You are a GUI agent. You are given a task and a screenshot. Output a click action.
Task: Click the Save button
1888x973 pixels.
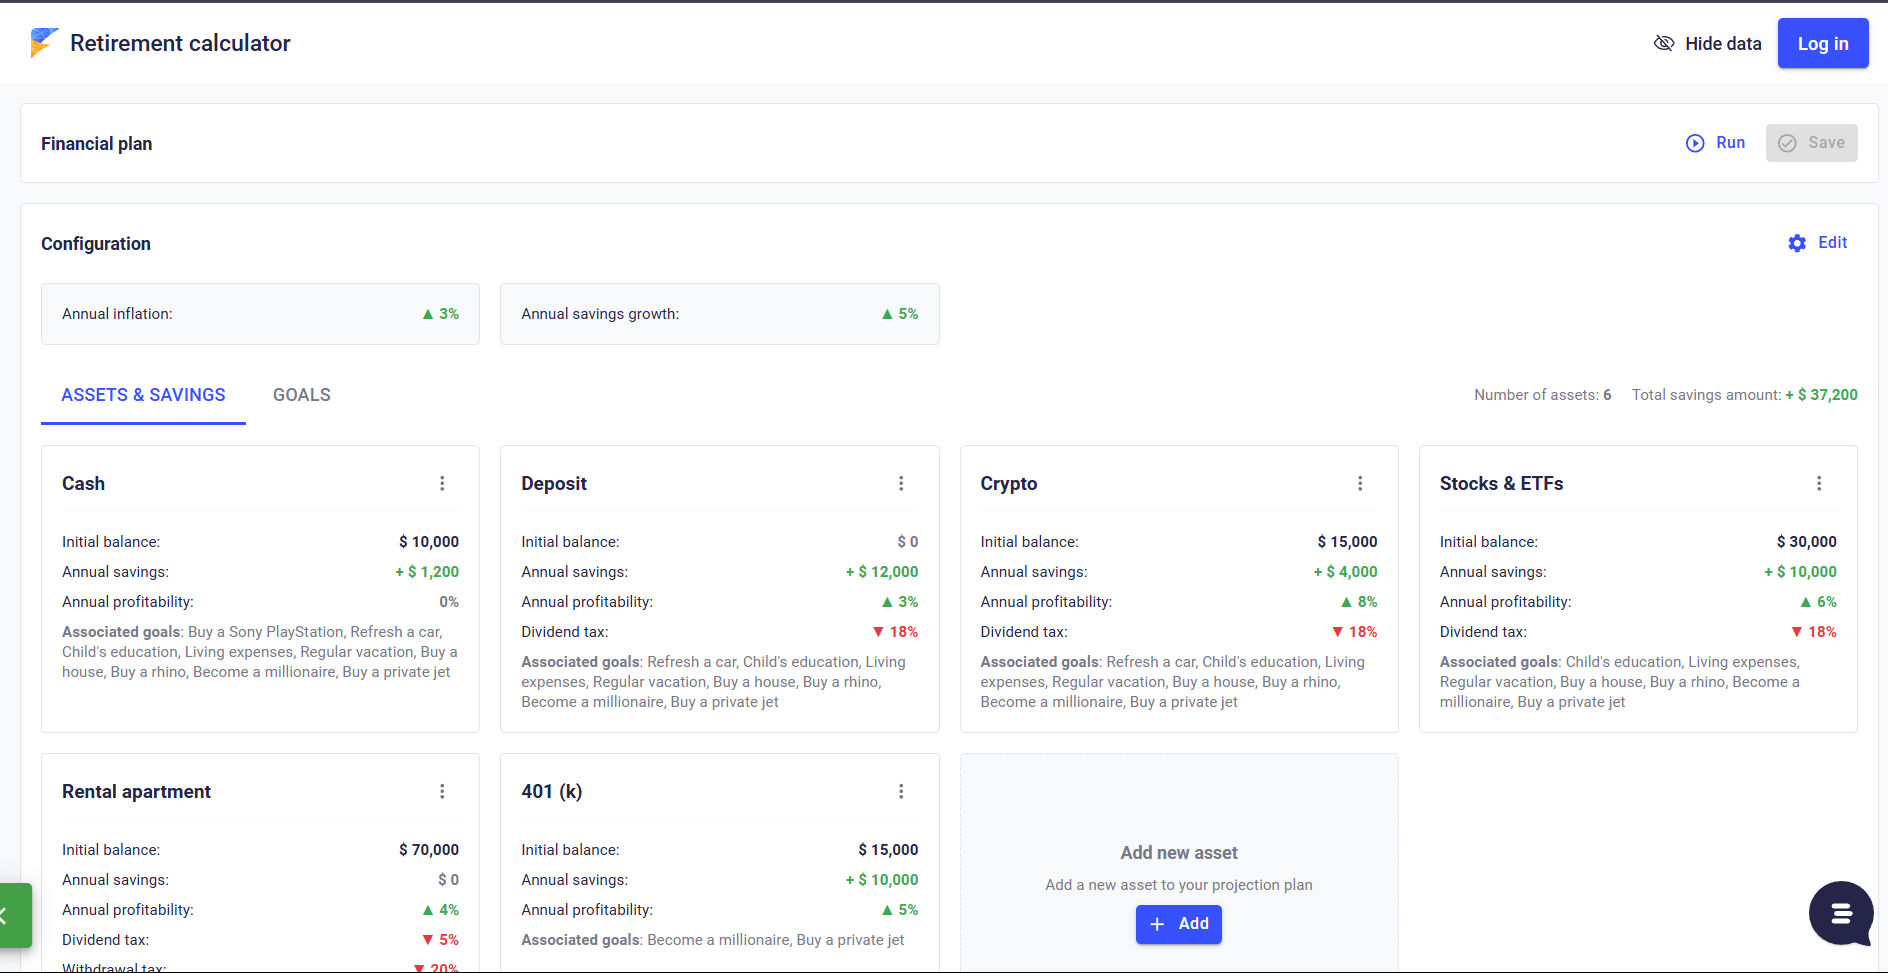pyautogui.click(x=1811, y=143)
